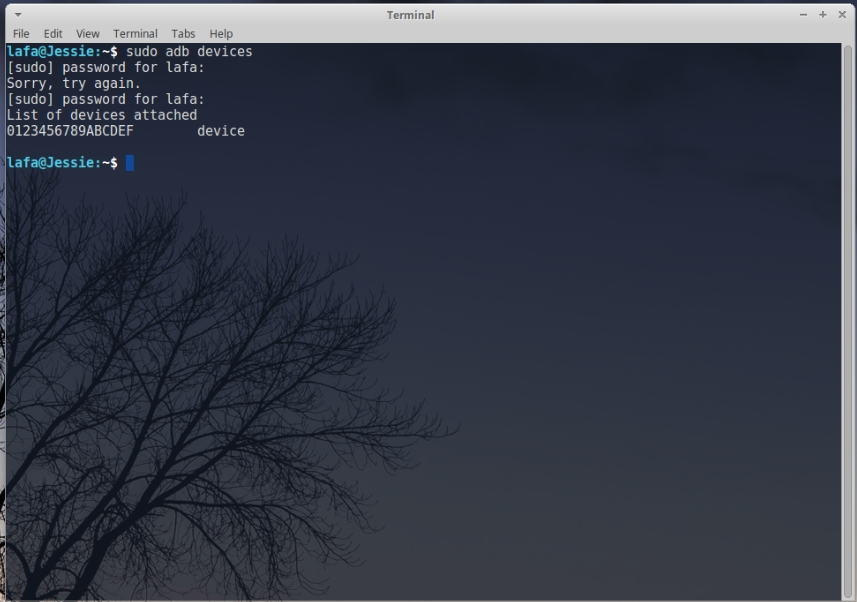This screenshot has width=857, height=602.
Task: Open the Edit menu
Action: pos(53,33)
